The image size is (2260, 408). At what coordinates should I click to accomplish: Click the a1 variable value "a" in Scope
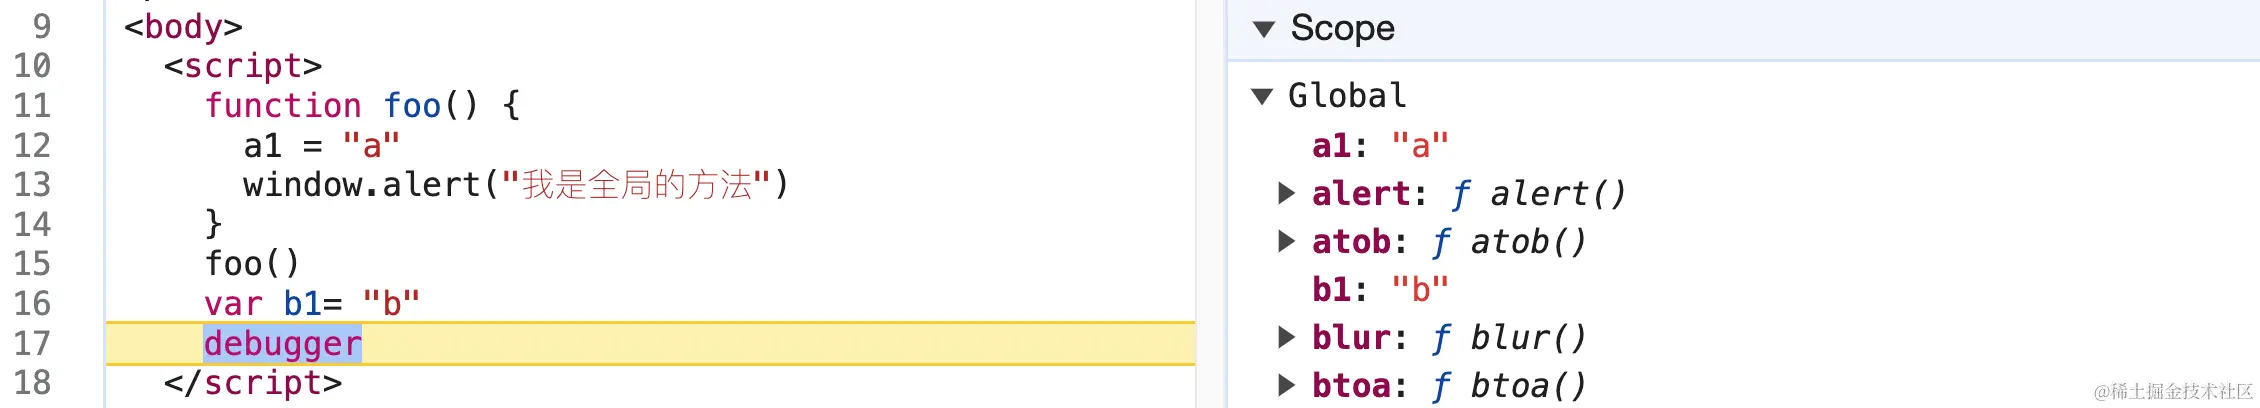1419,146
